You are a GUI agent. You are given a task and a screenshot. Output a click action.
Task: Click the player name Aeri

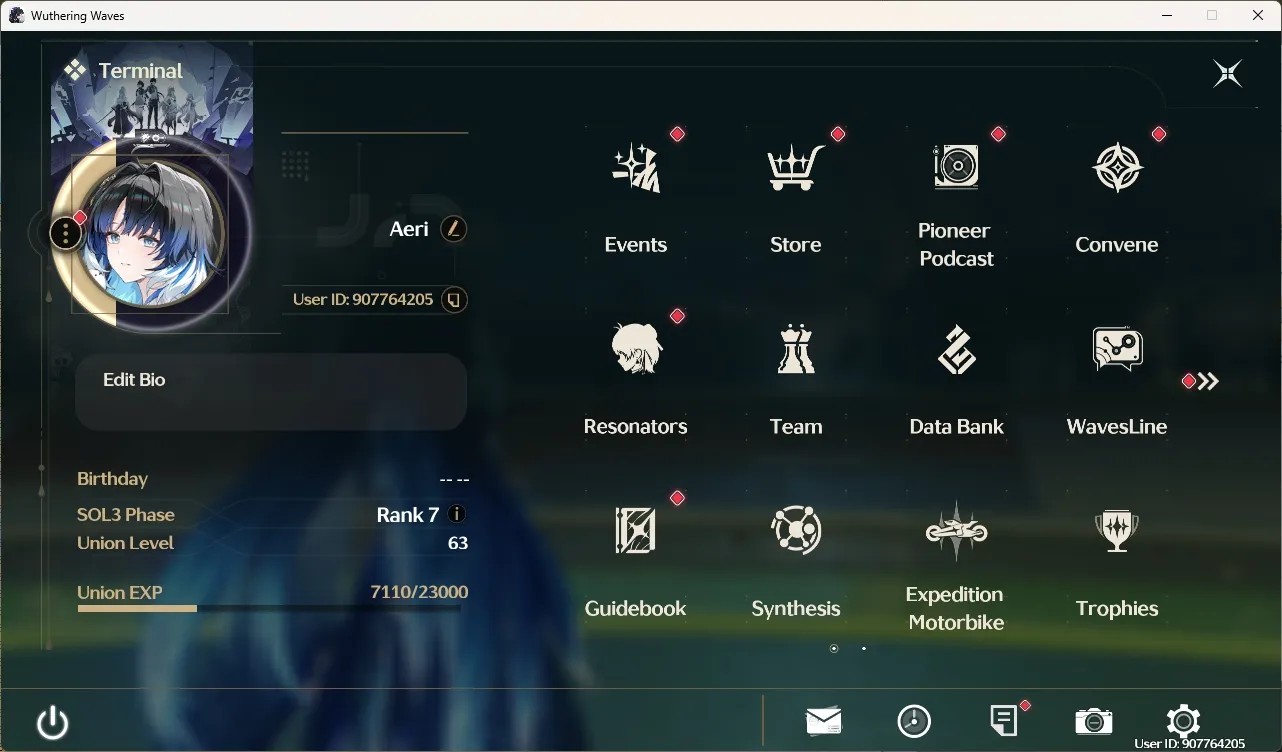tap(409, 229)
